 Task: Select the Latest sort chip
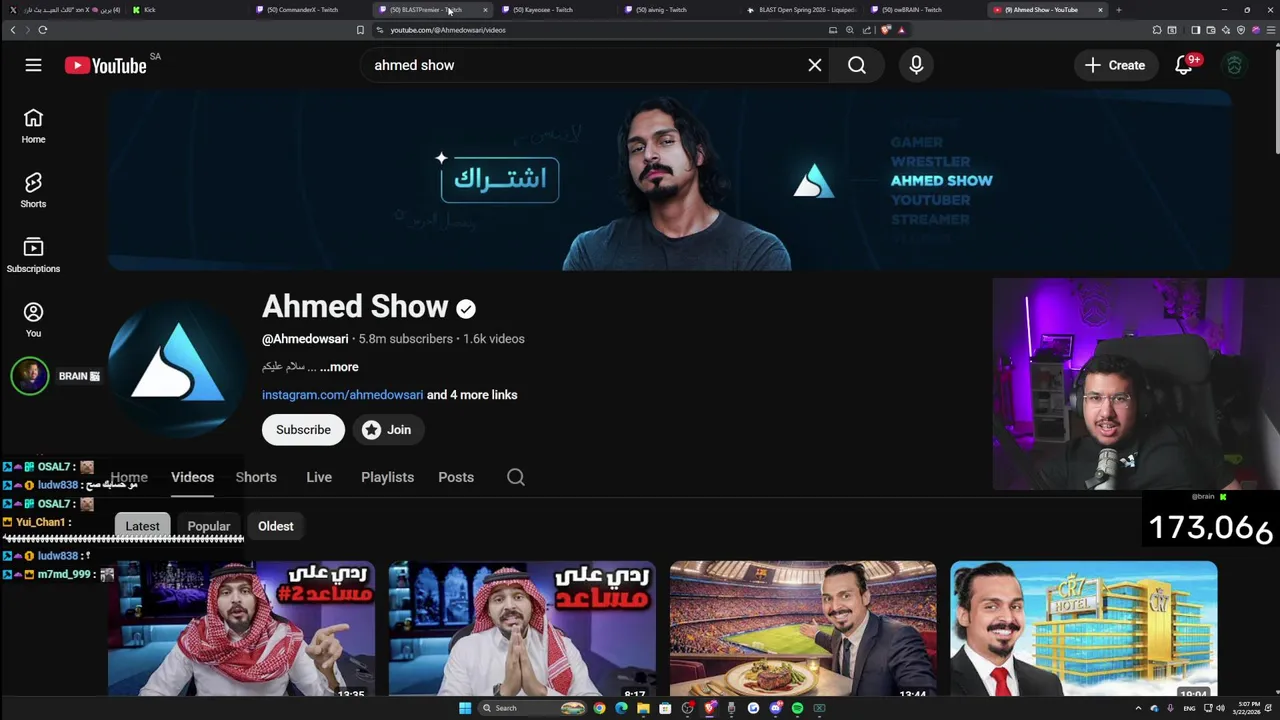[142, 526]
